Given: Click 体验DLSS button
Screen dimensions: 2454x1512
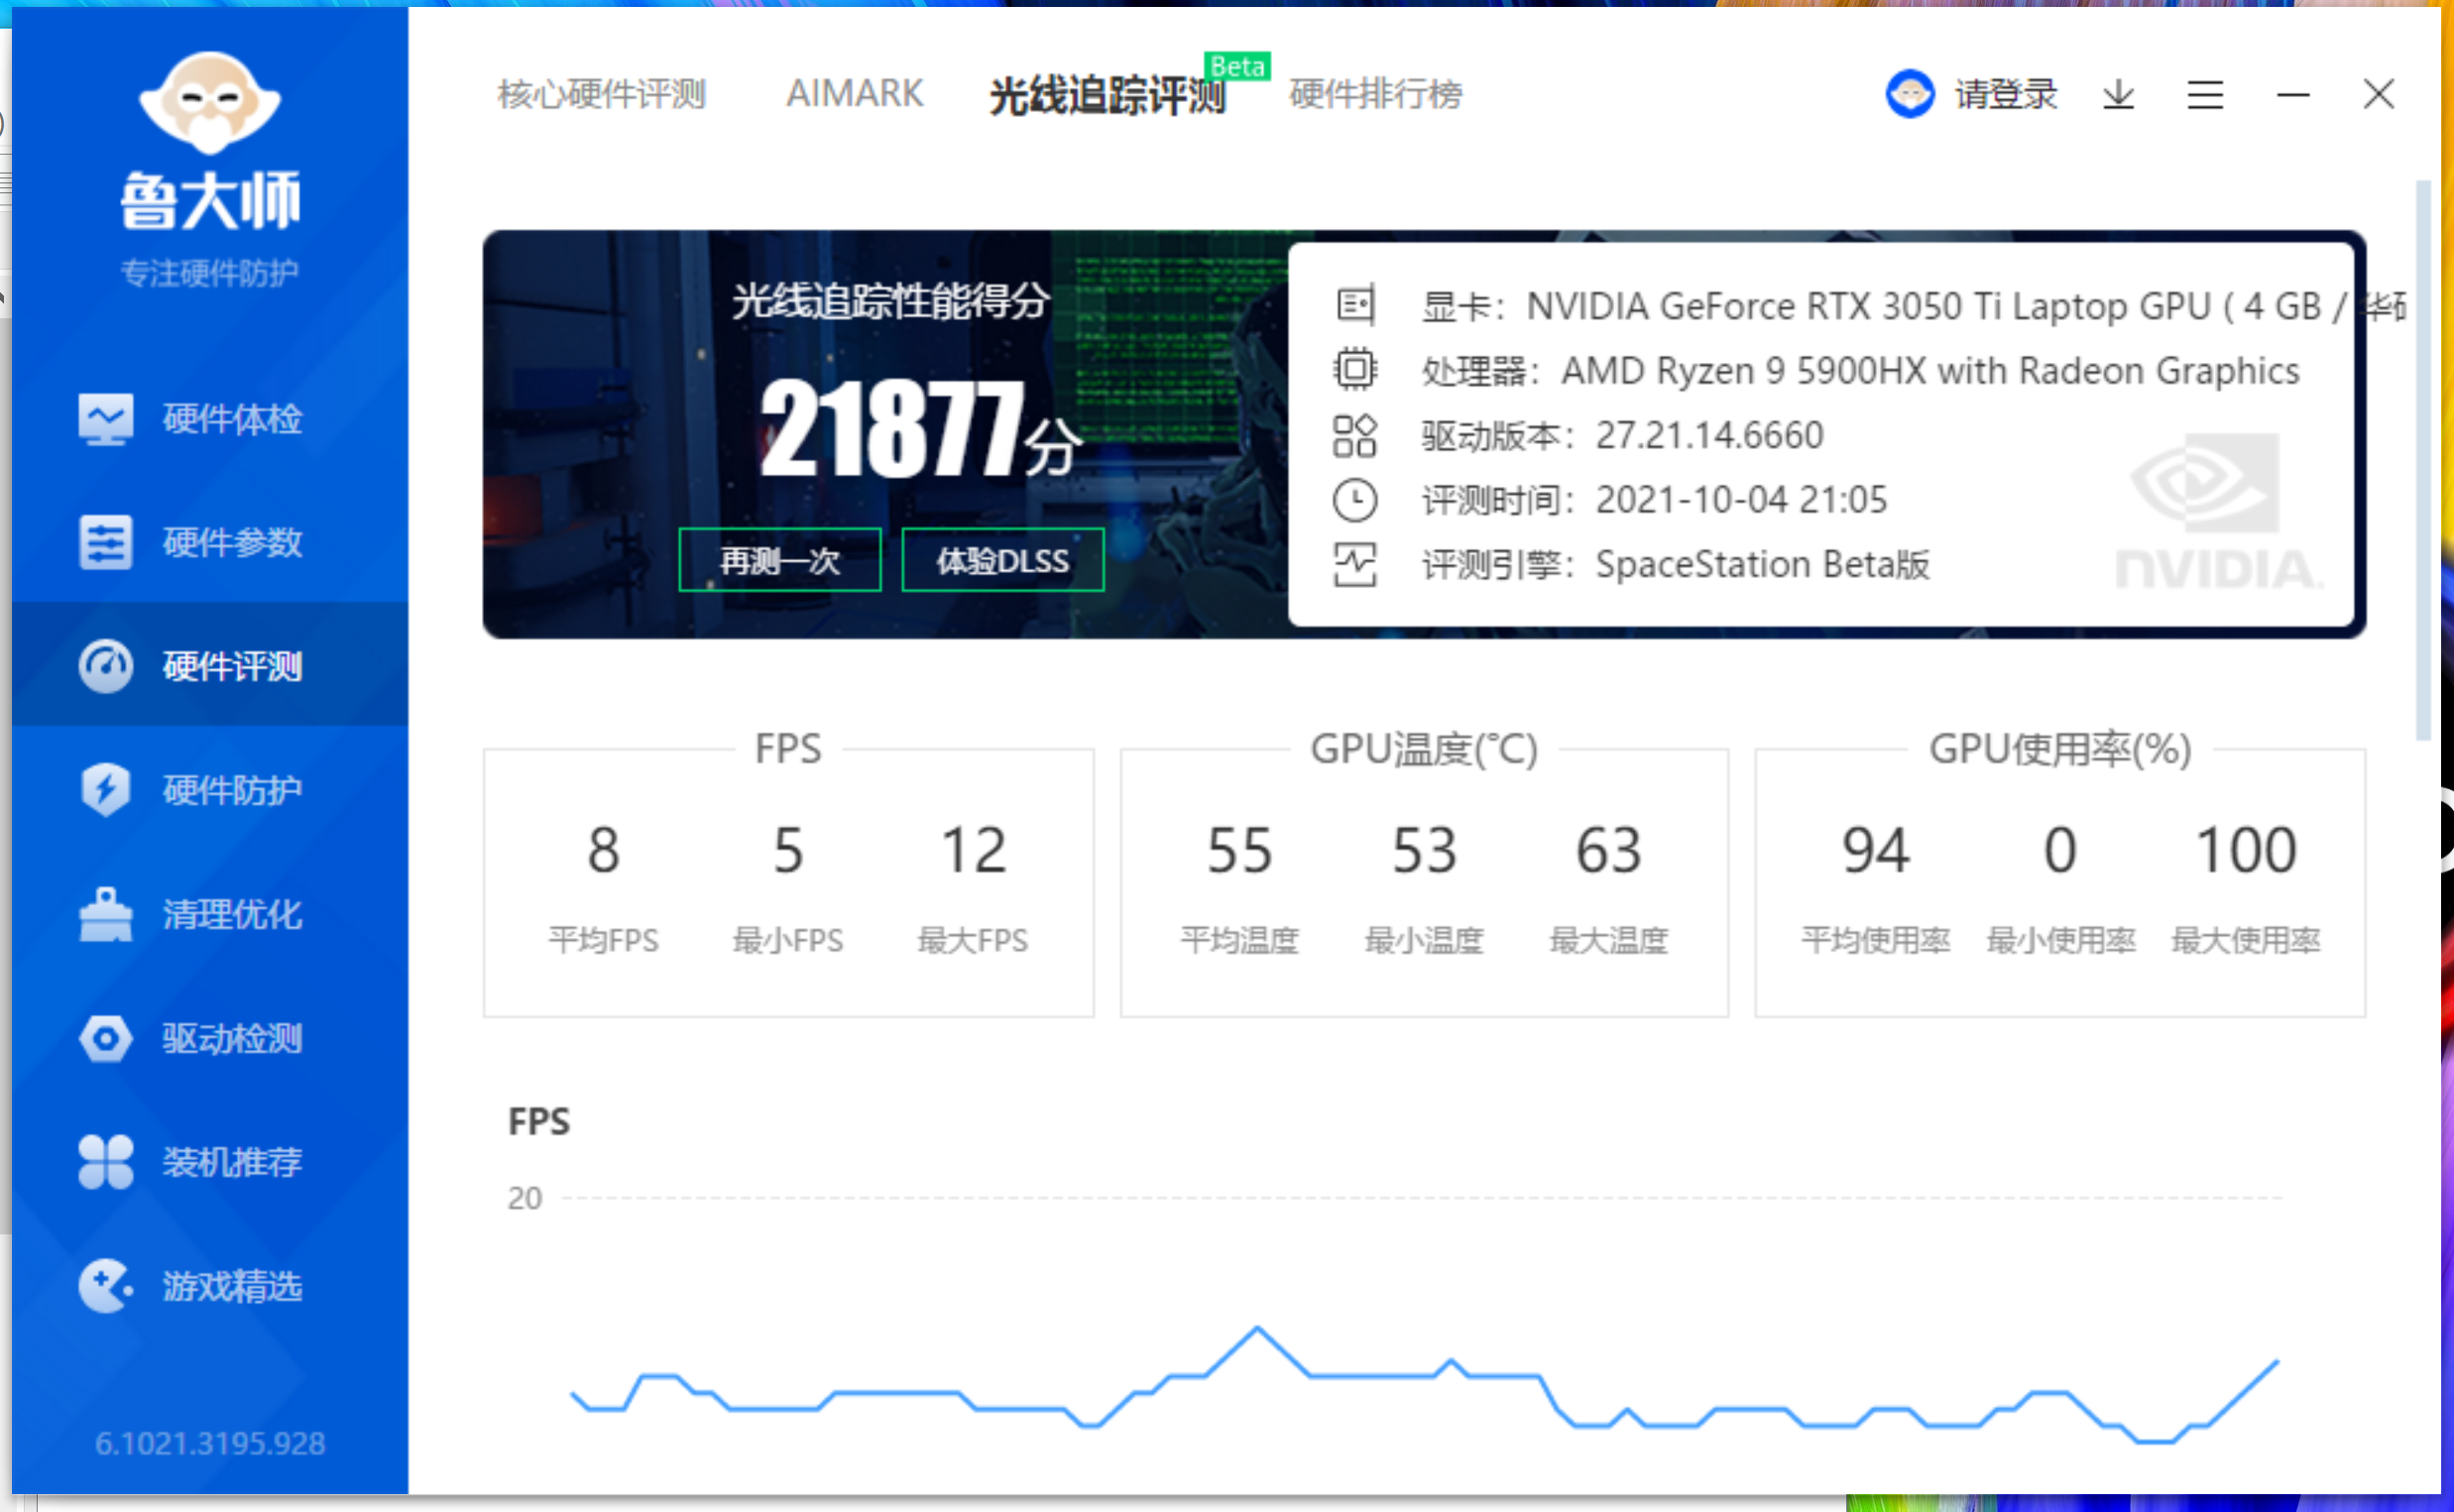Looking at the screenshot, I should coord(1003,560).
